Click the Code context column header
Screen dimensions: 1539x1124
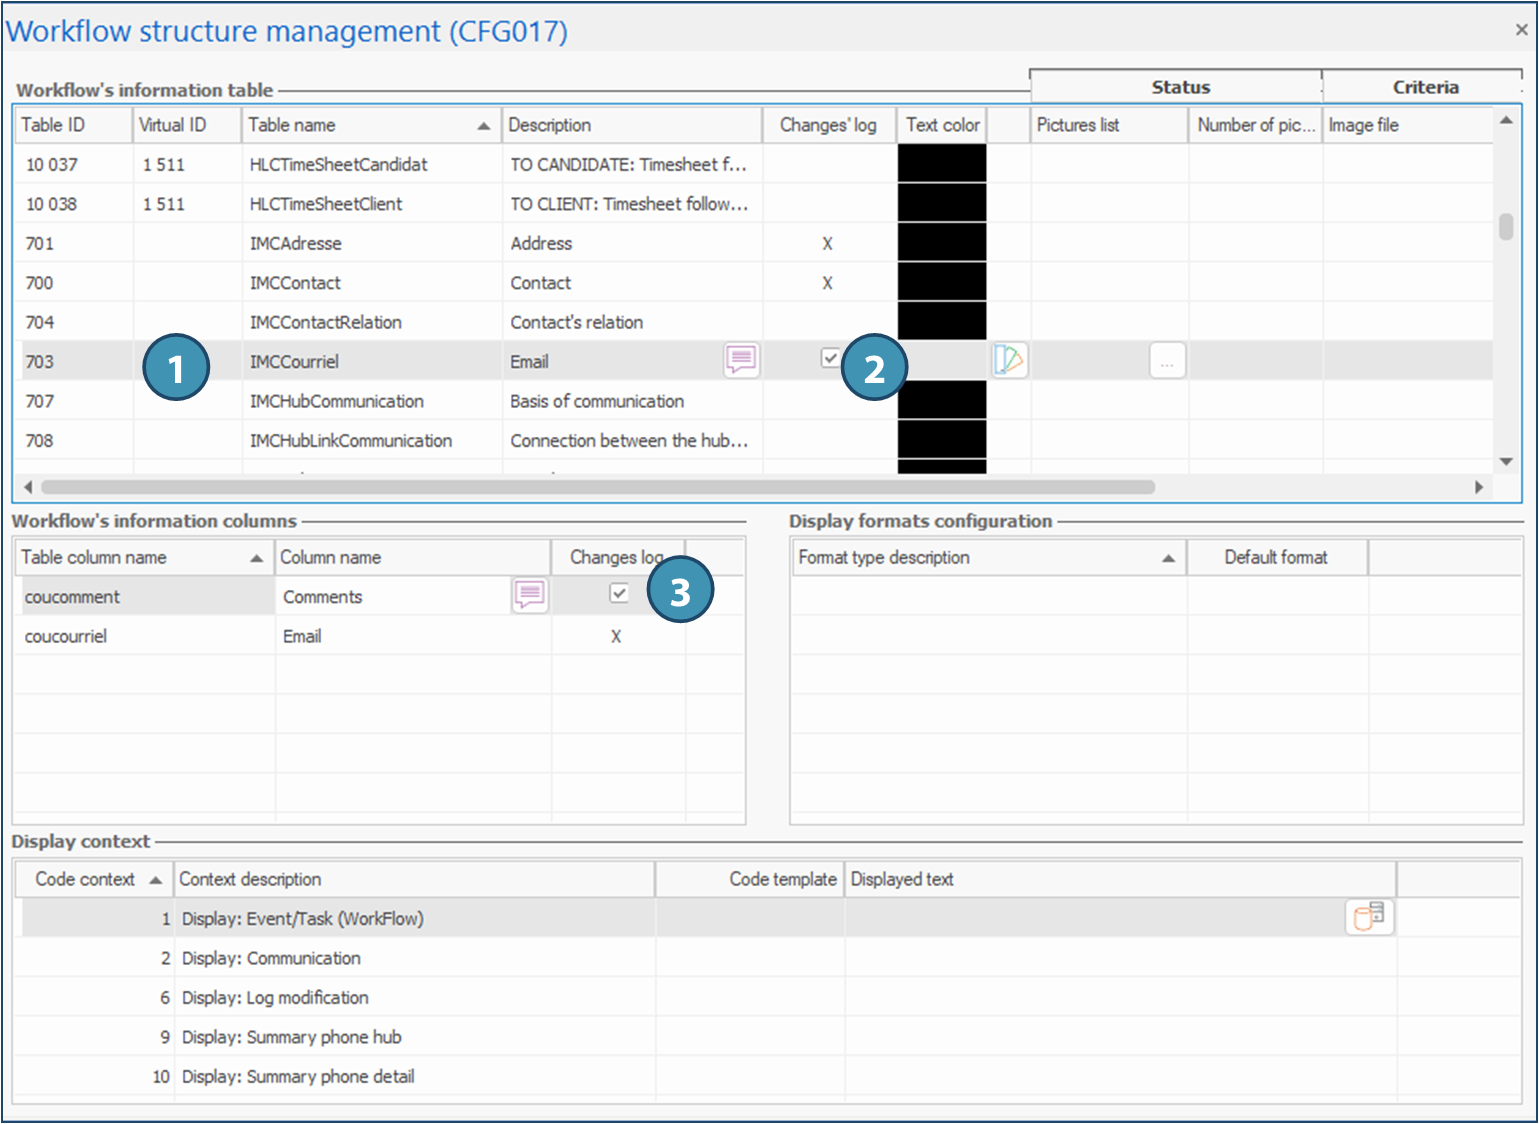86,879
